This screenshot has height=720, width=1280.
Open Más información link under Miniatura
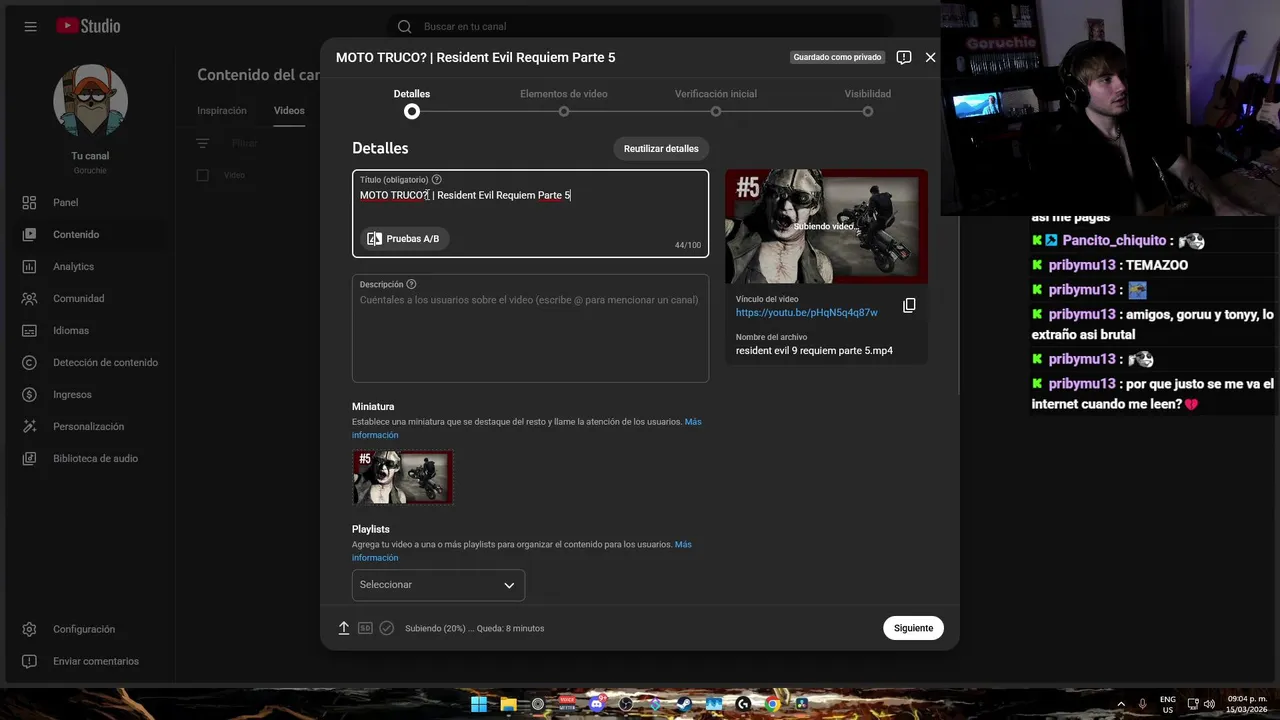click(x=527, y=428)
